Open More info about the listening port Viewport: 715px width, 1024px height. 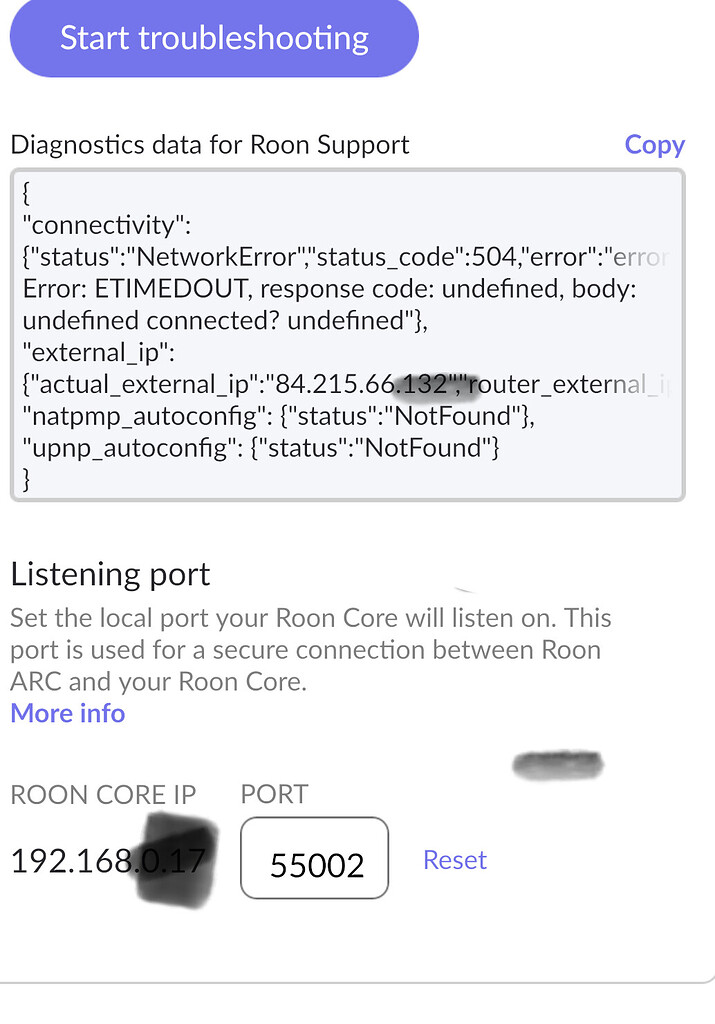pos(66,713)
